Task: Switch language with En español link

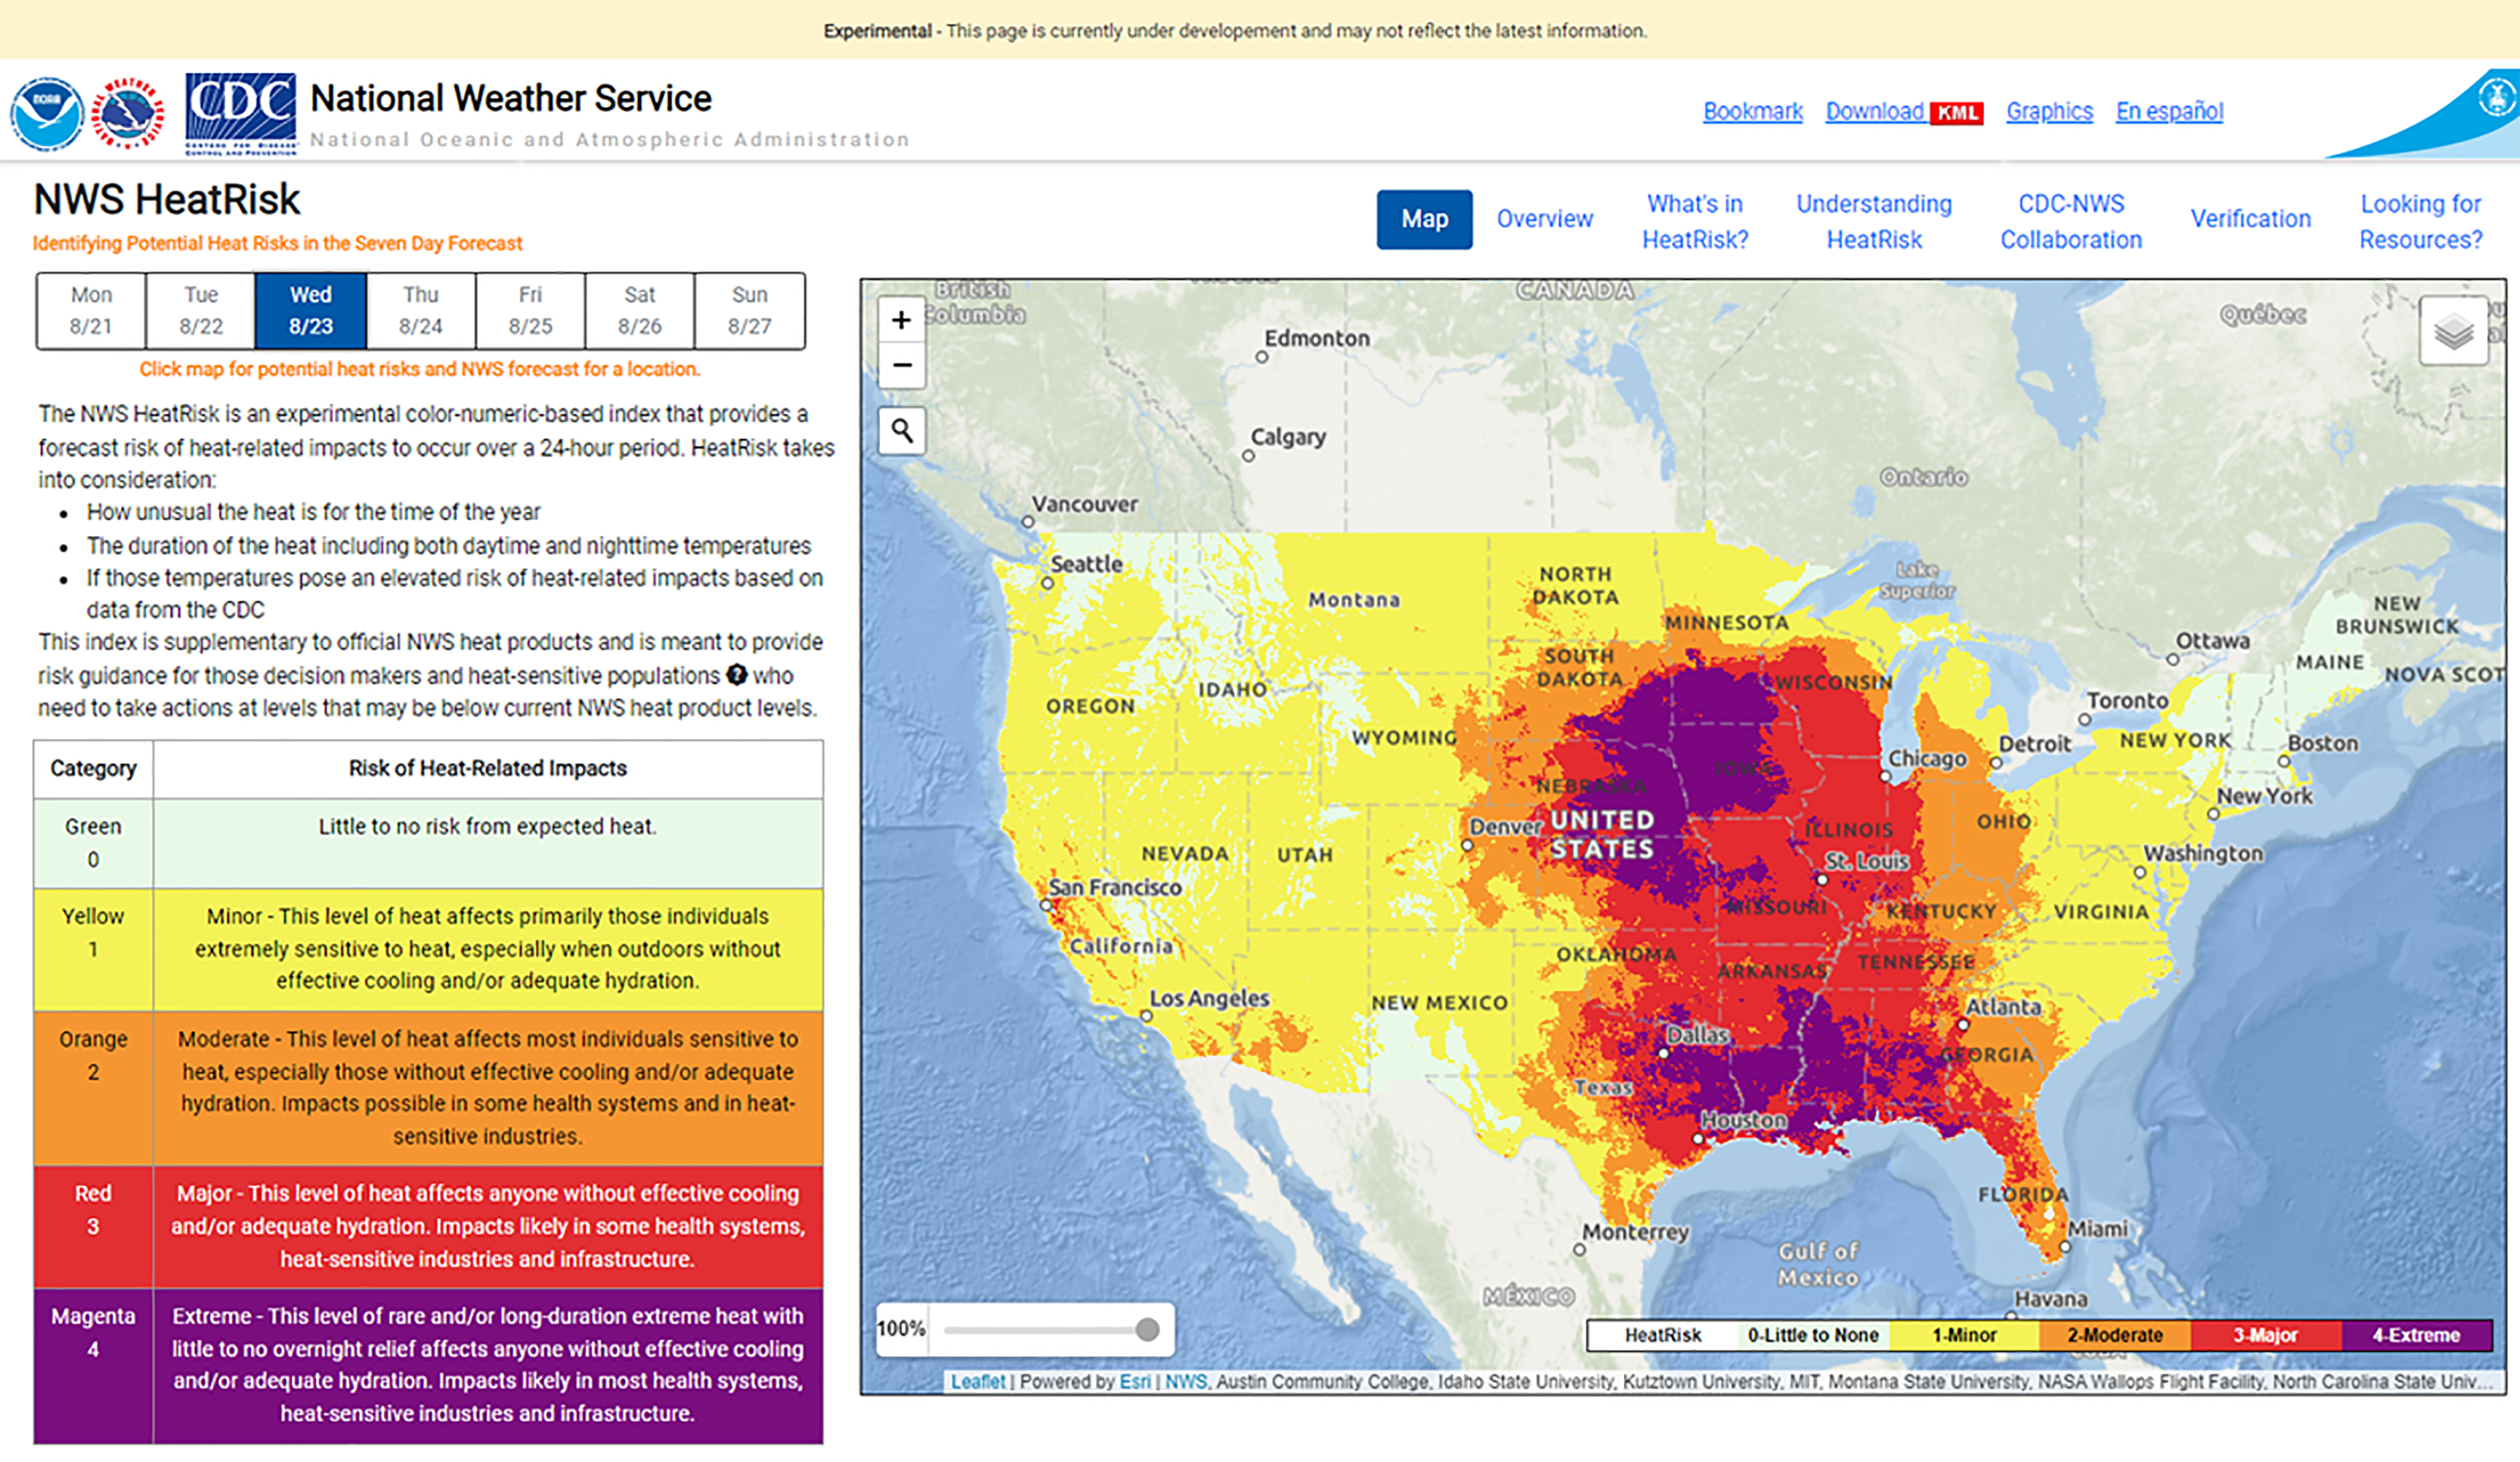Action: tap(2169, 111)
